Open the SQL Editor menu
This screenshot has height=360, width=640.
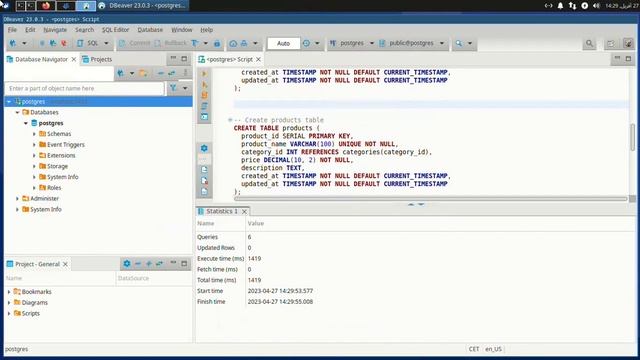click(115, 30)
